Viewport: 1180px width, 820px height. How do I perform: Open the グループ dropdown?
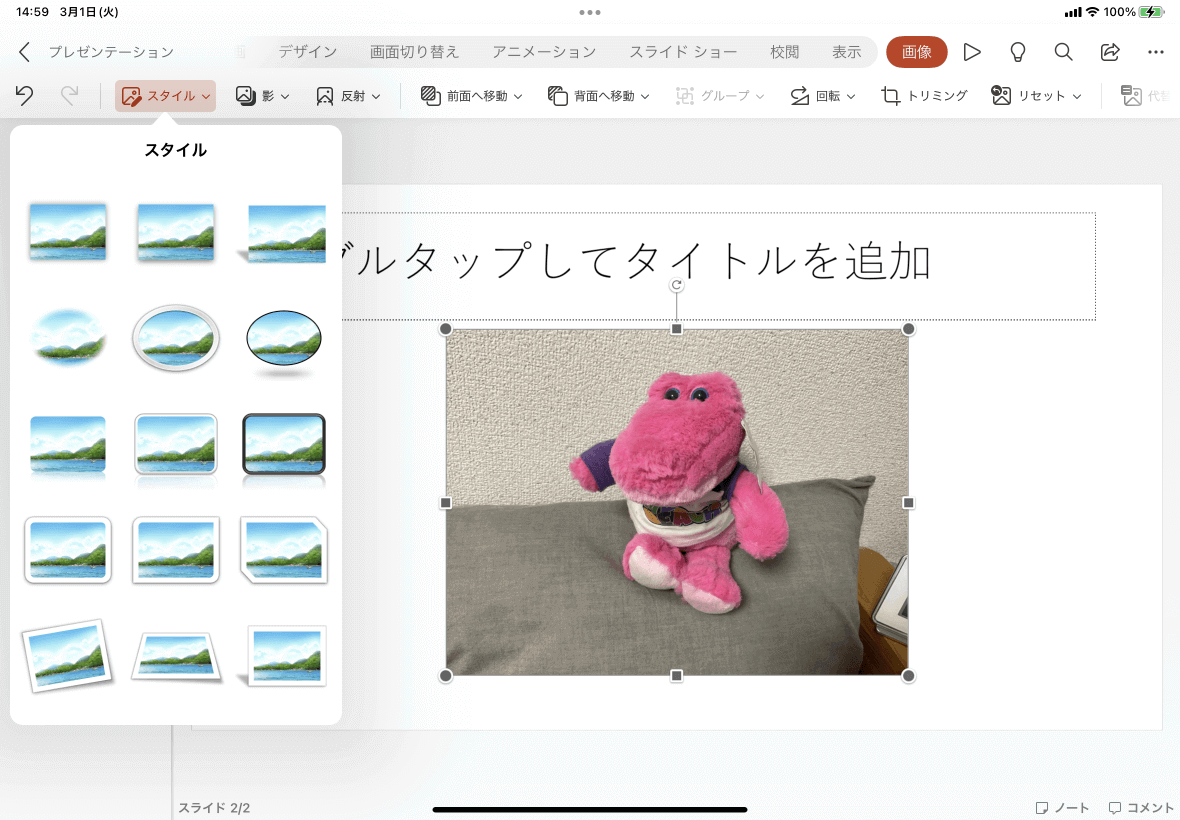[x=720, y=96]
